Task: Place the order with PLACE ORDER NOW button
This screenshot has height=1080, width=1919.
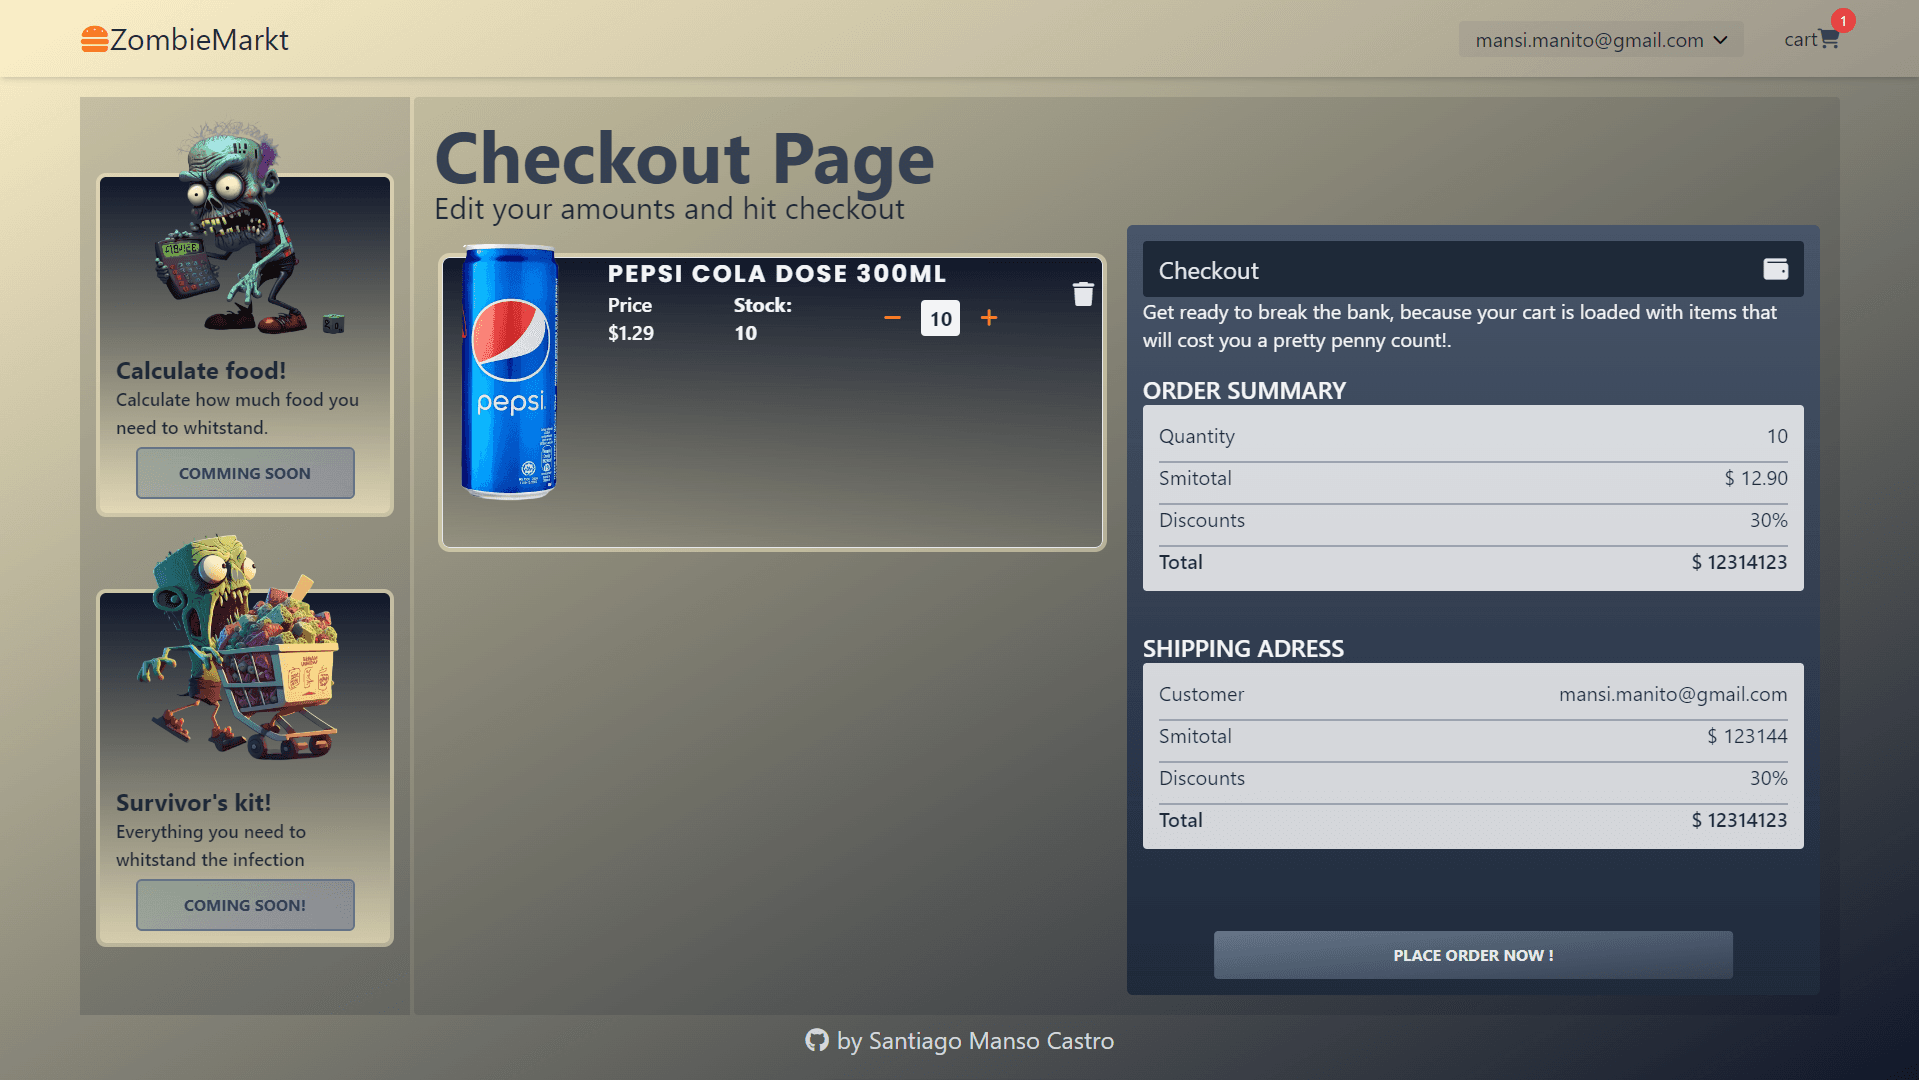Action: (1473, 955)
